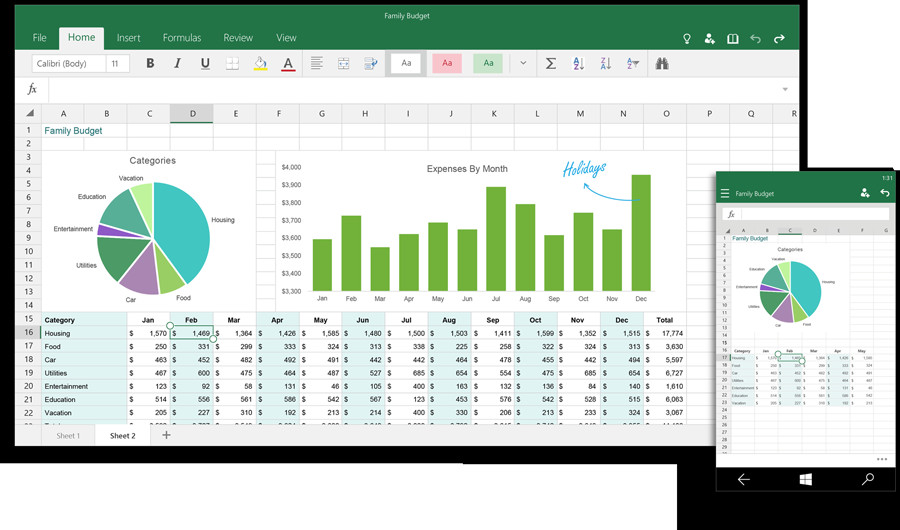900x530 pixels.
Task: Open the Calibri (Body) font dropdown
Action: point(68,64)
